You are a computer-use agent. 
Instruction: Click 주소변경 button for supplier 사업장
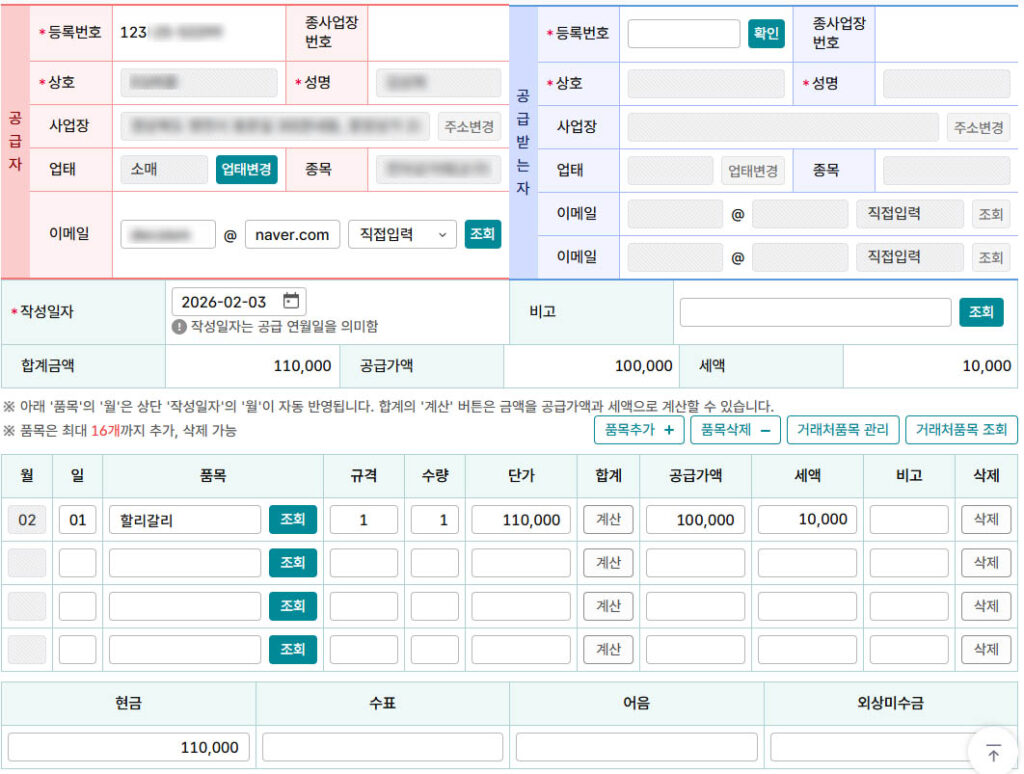coord(469,127)
